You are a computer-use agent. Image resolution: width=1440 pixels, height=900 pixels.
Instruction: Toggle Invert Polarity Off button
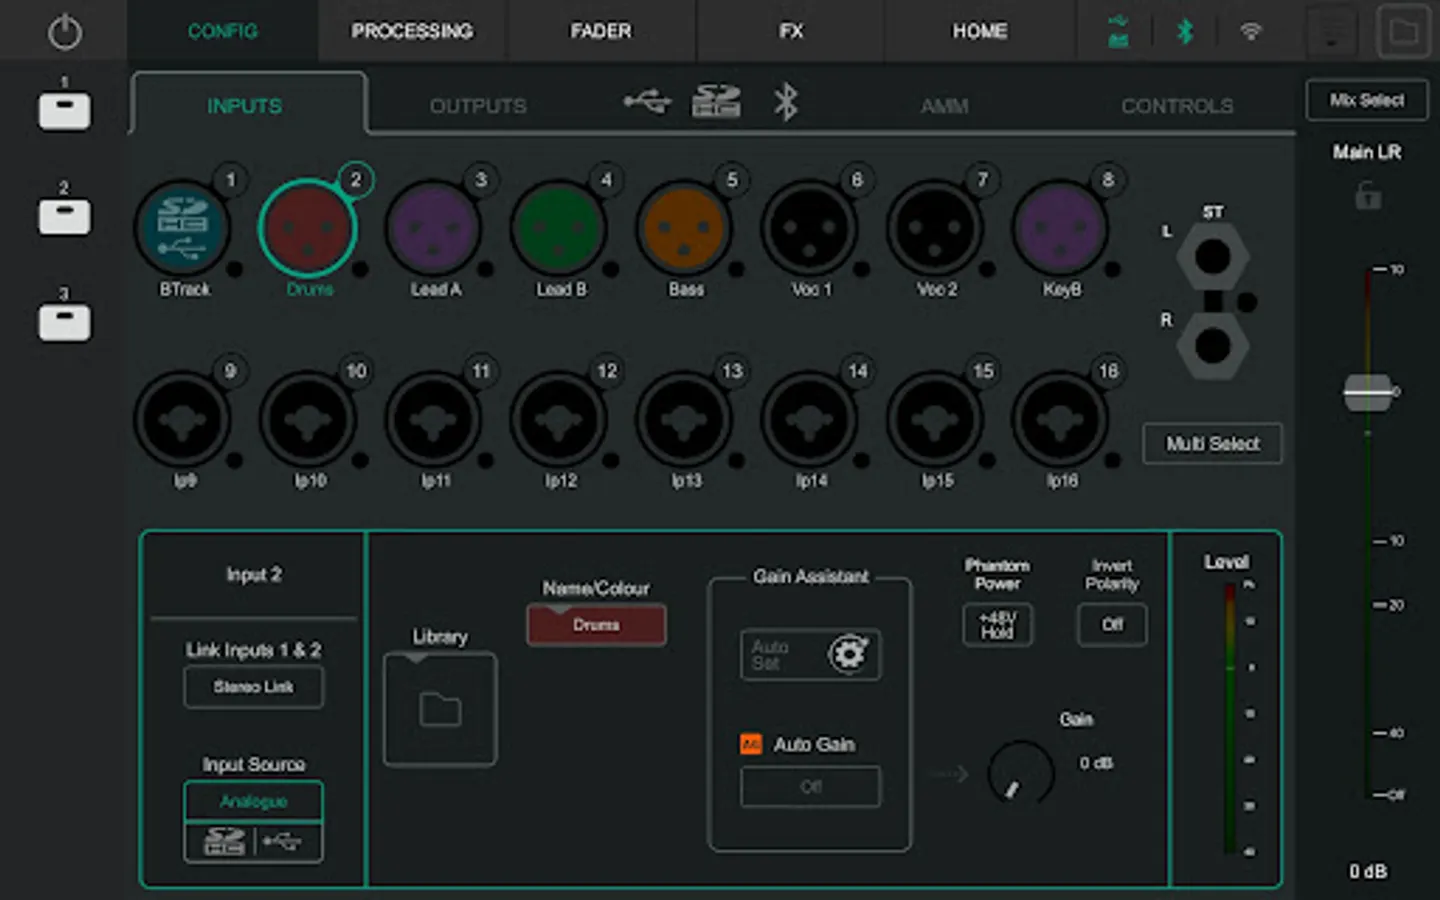[x=1112, y=625]
